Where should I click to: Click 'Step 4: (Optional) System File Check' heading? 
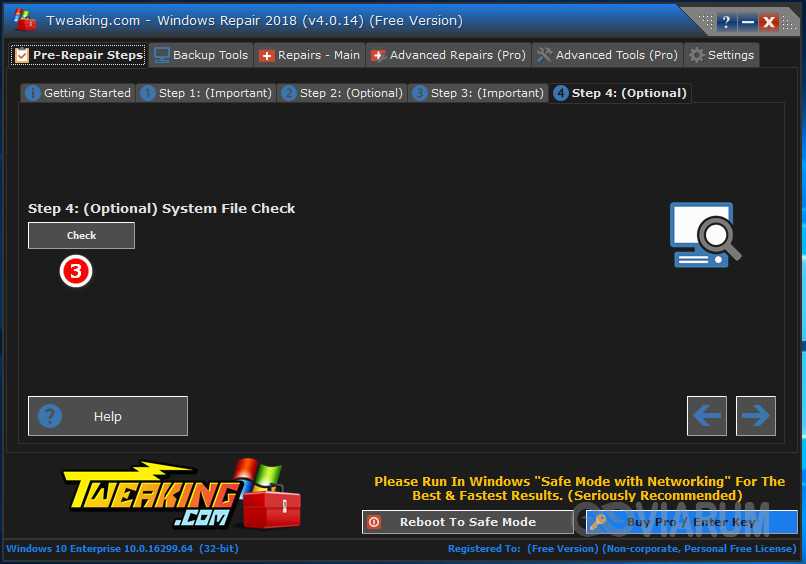point(161,208)
